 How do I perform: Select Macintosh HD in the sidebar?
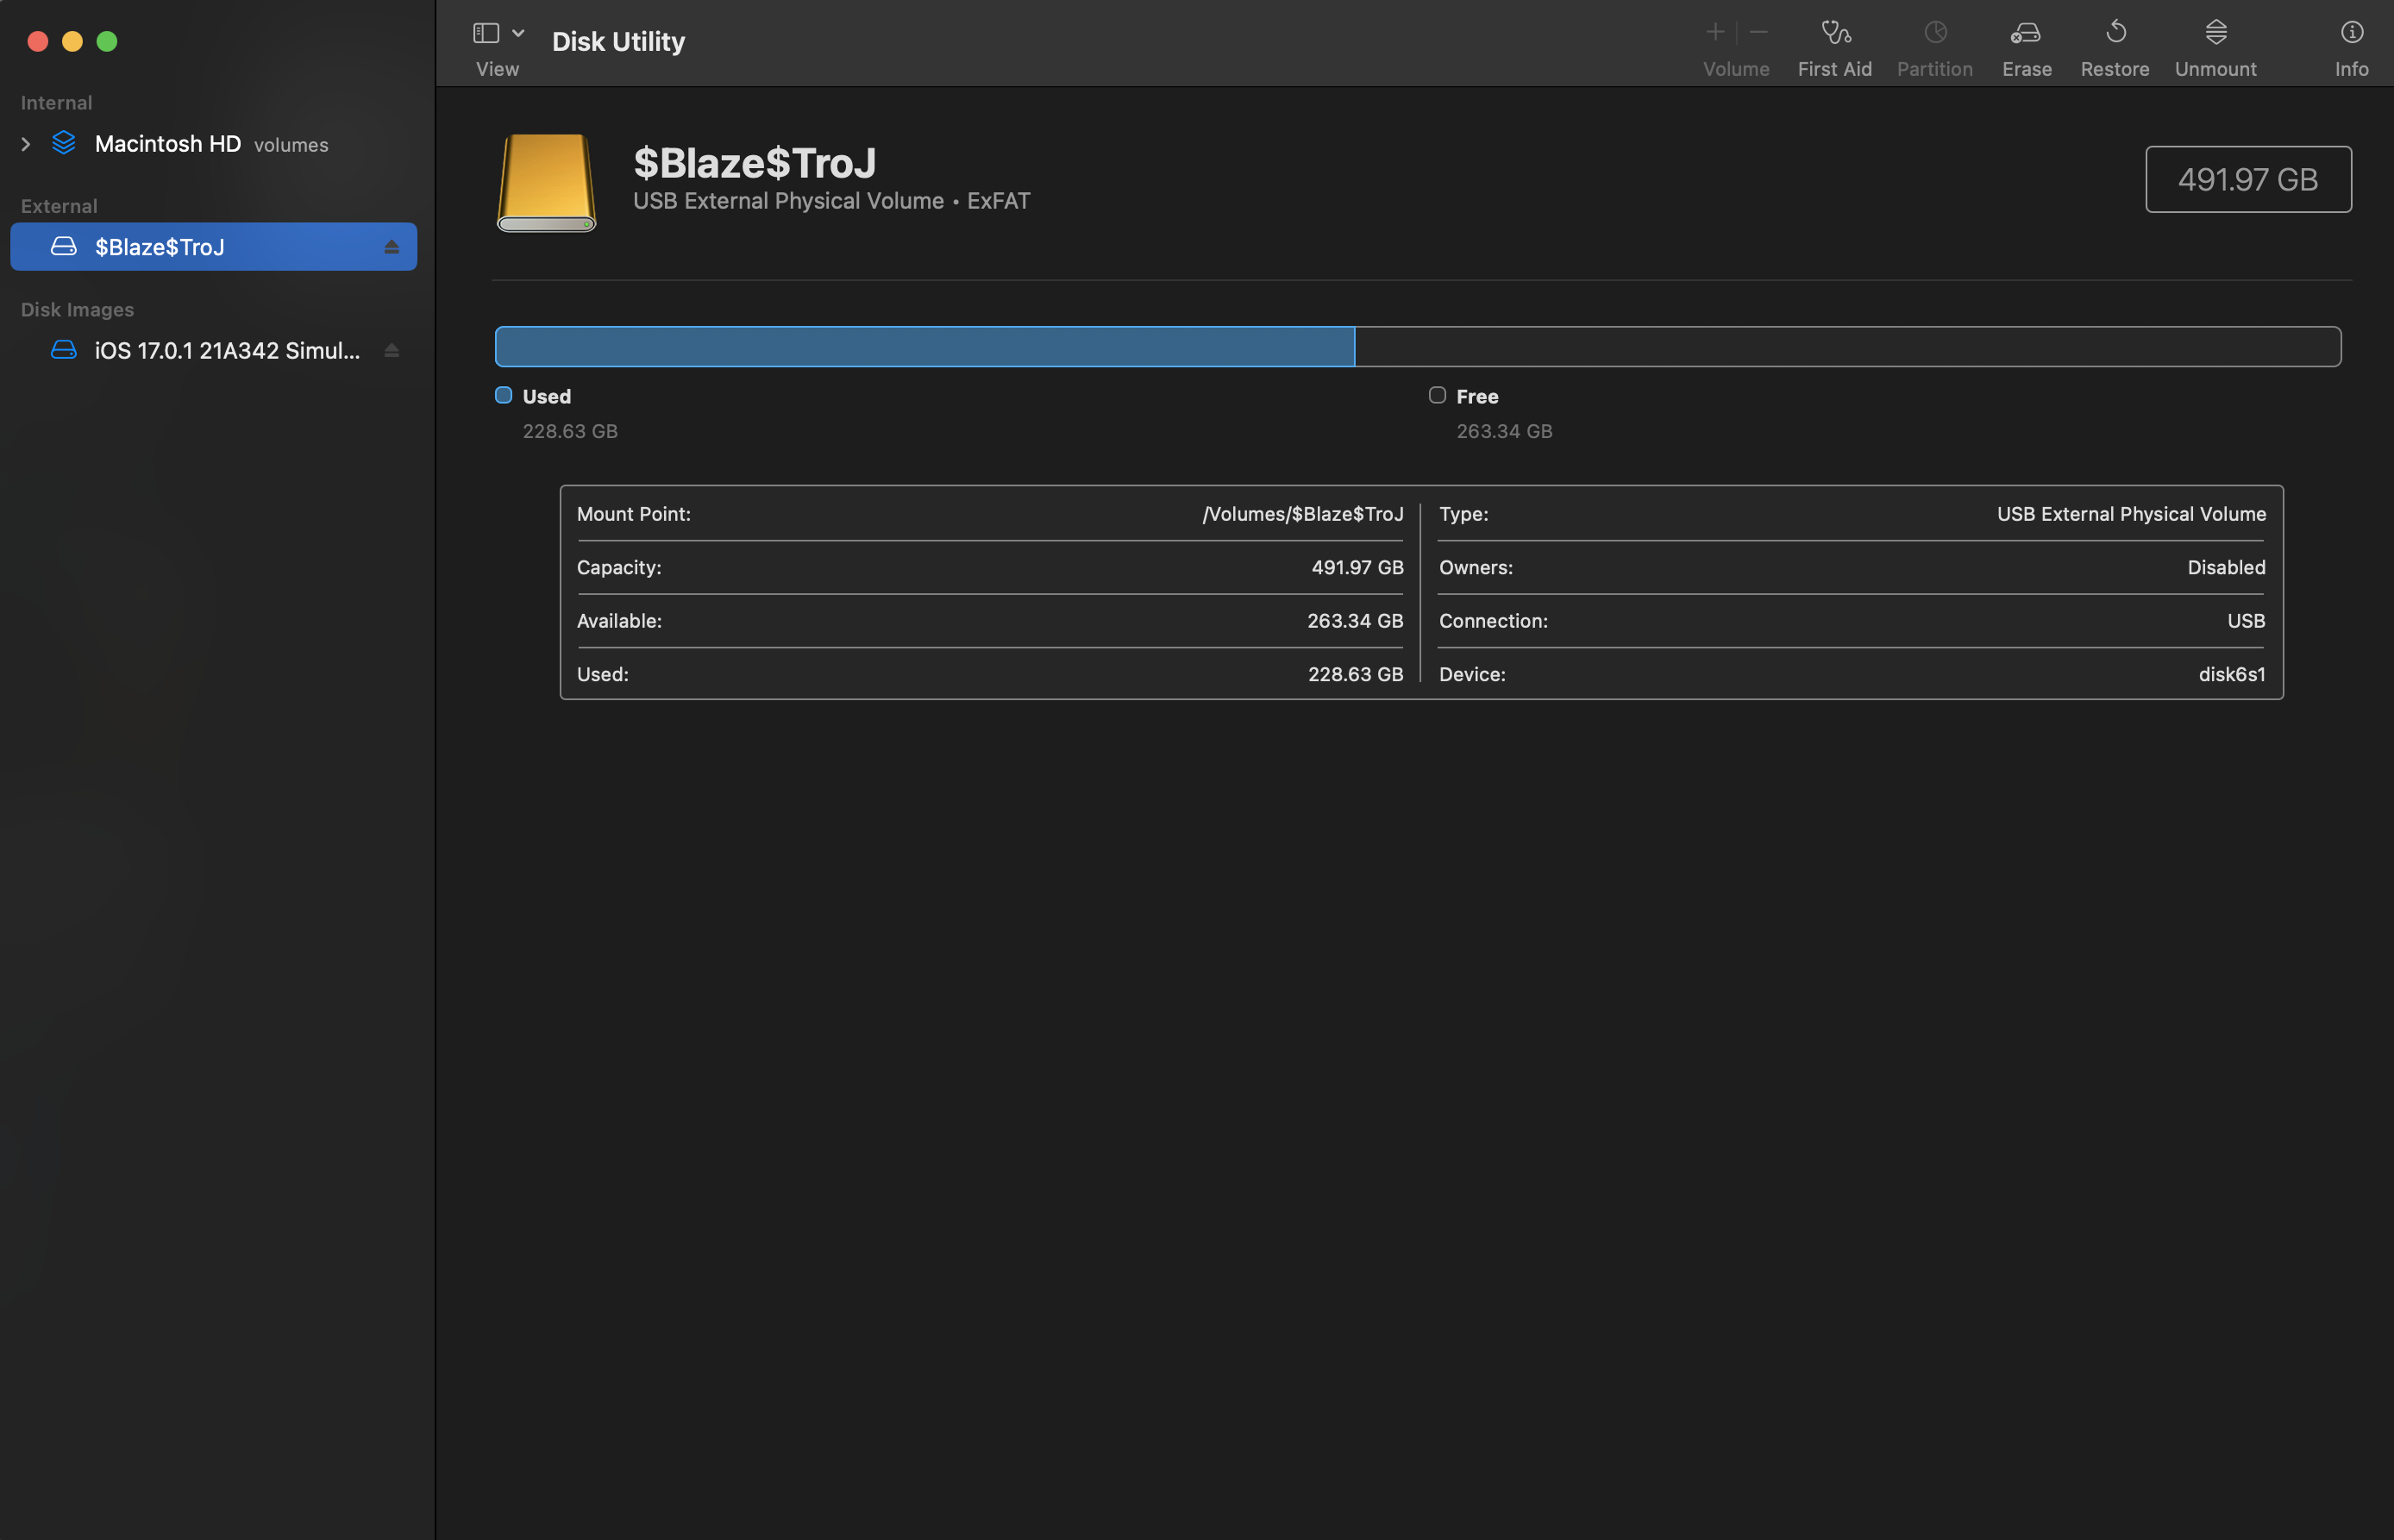click(x=167, y=144)
